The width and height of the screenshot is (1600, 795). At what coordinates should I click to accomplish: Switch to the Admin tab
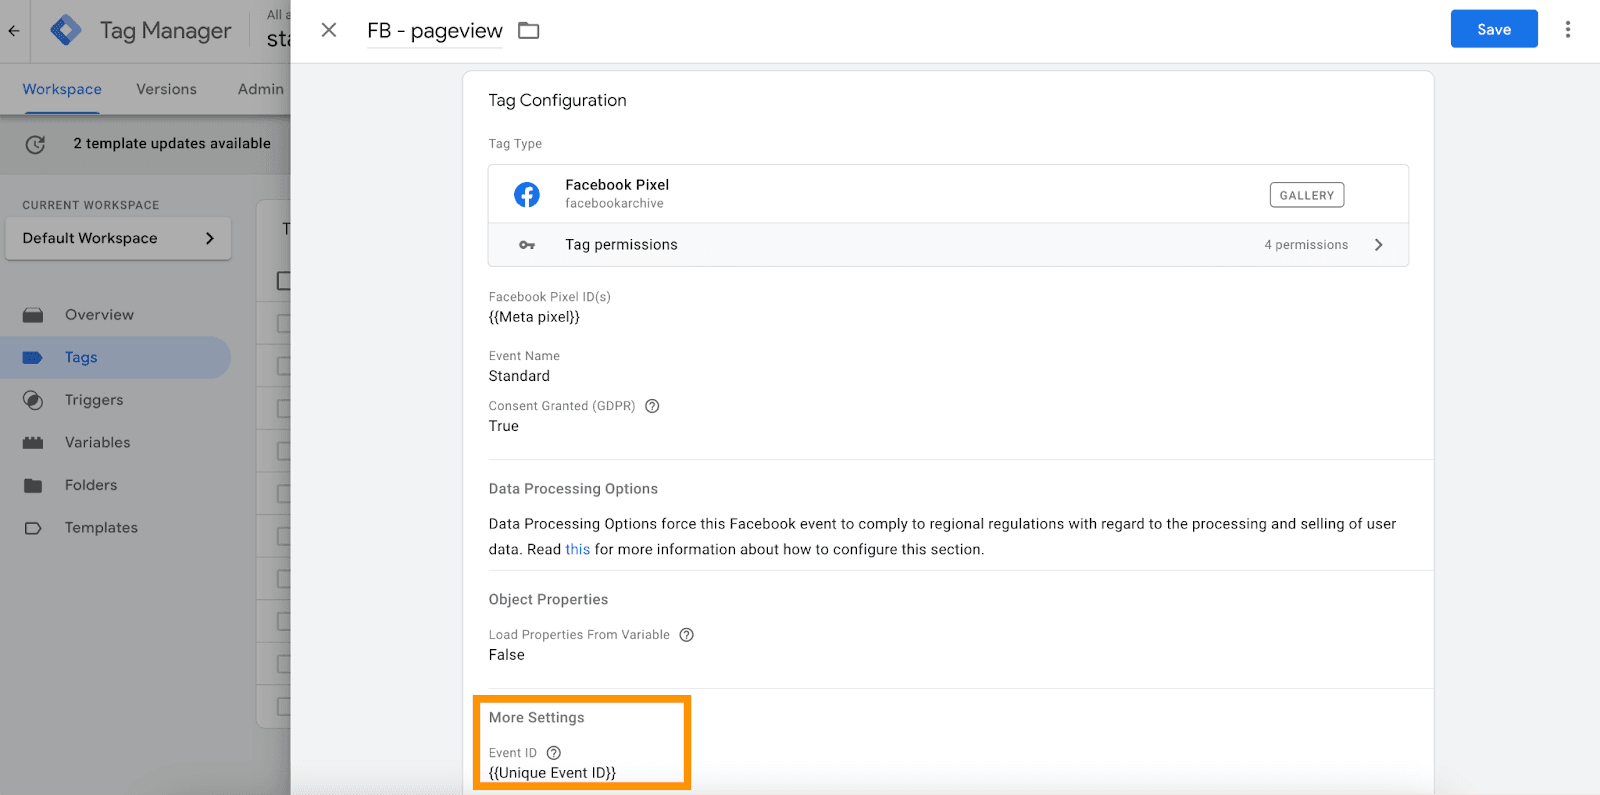pyautogui.click(x=261, y=89)
